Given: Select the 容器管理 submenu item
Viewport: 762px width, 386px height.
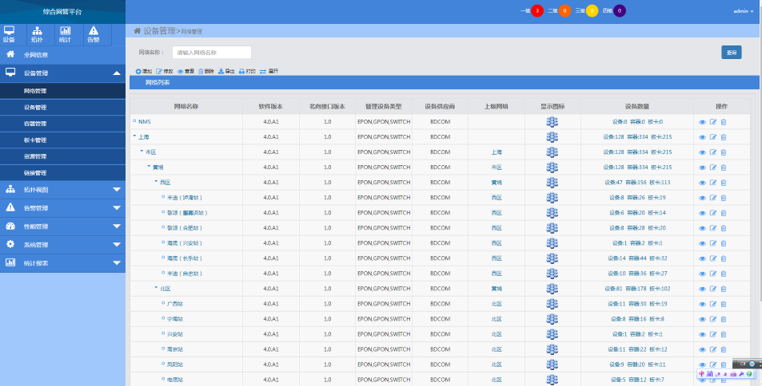Looking at the screenshot, I should coord(63,123).
